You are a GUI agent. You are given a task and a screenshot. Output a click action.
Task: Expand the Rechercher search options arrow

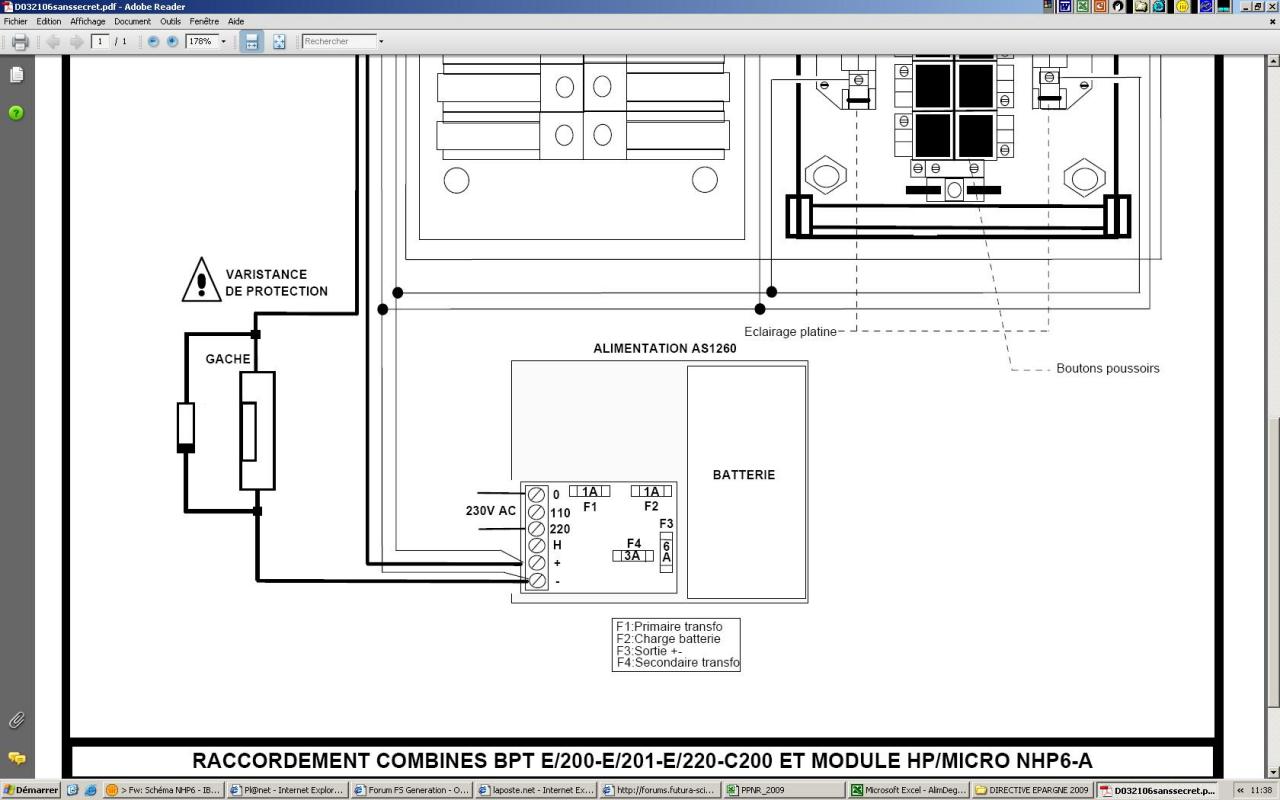point(381,42)
